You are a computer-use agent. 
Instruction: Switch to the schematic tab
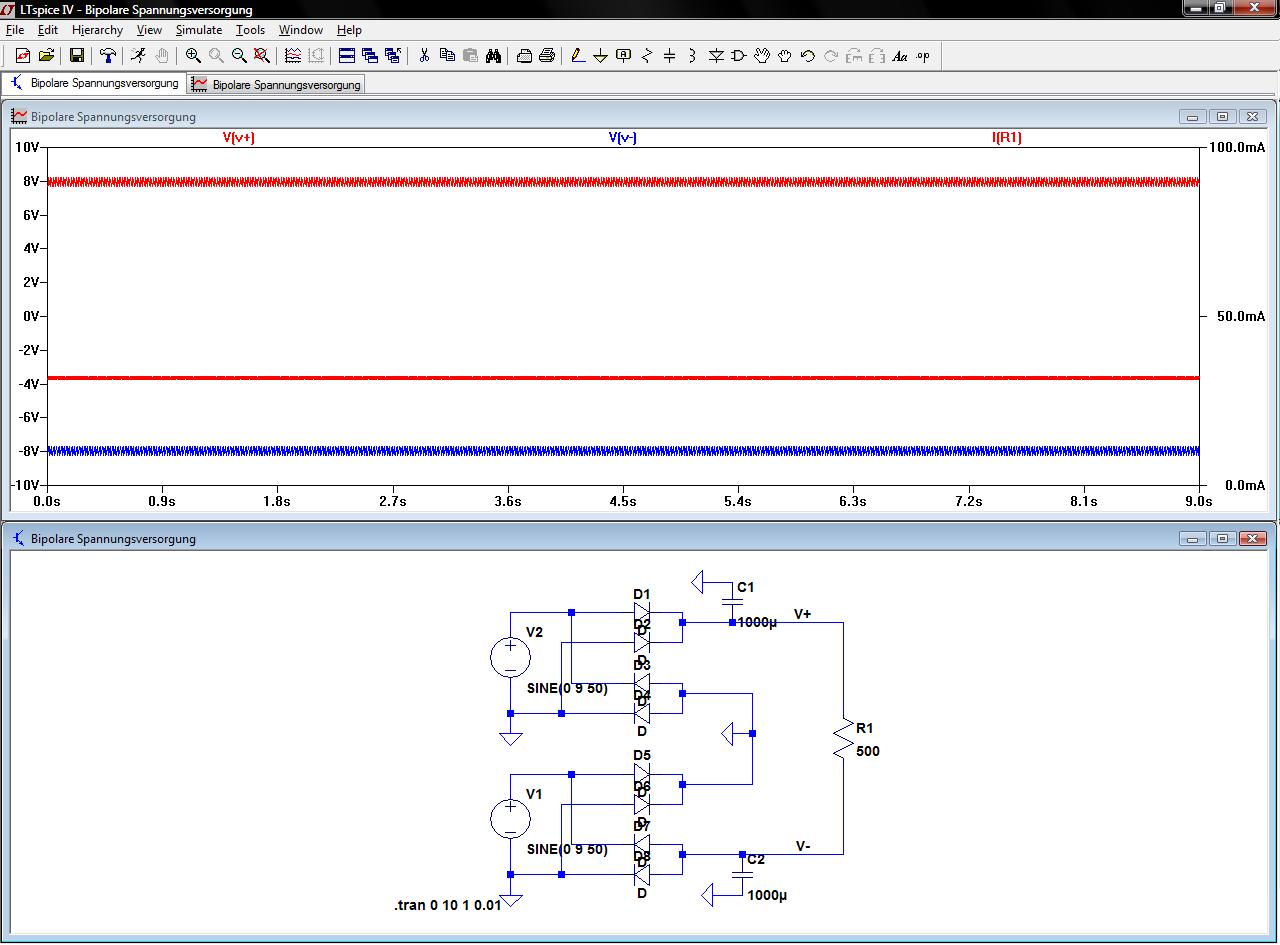[95, 83]
